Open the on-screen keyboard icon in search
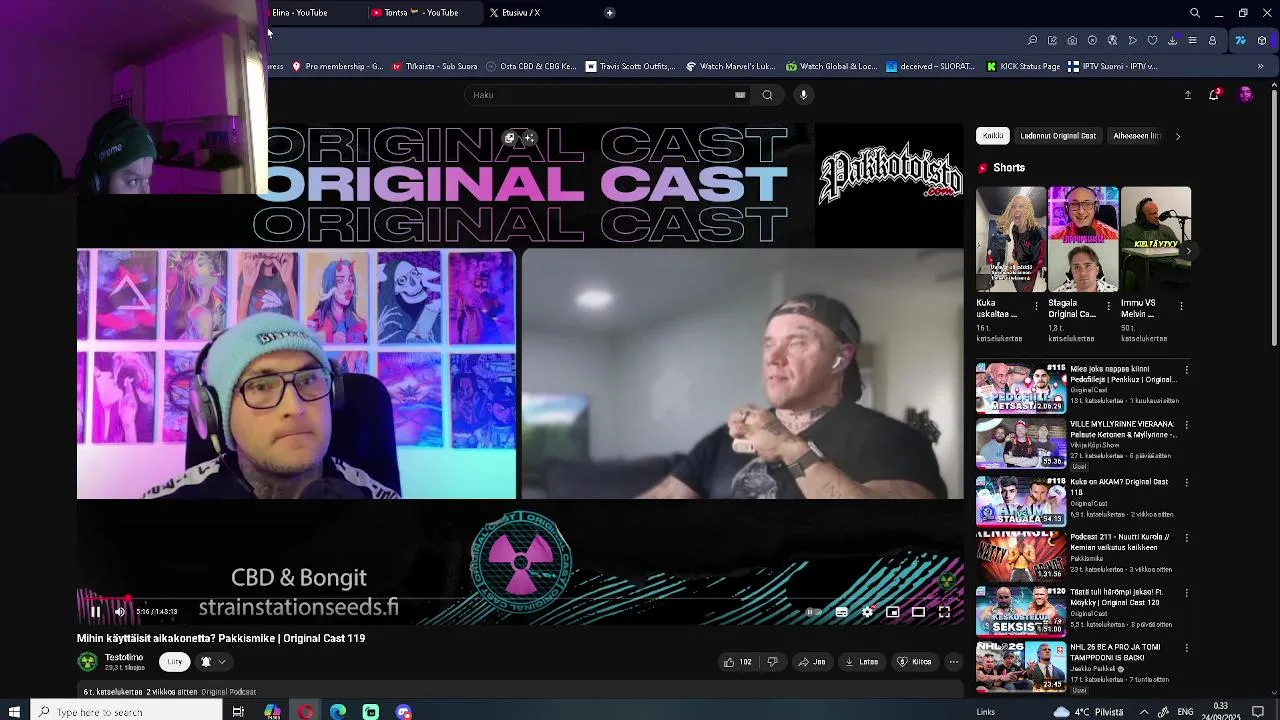The height and width of the screenshot is (720, 1280). (740, 95)
